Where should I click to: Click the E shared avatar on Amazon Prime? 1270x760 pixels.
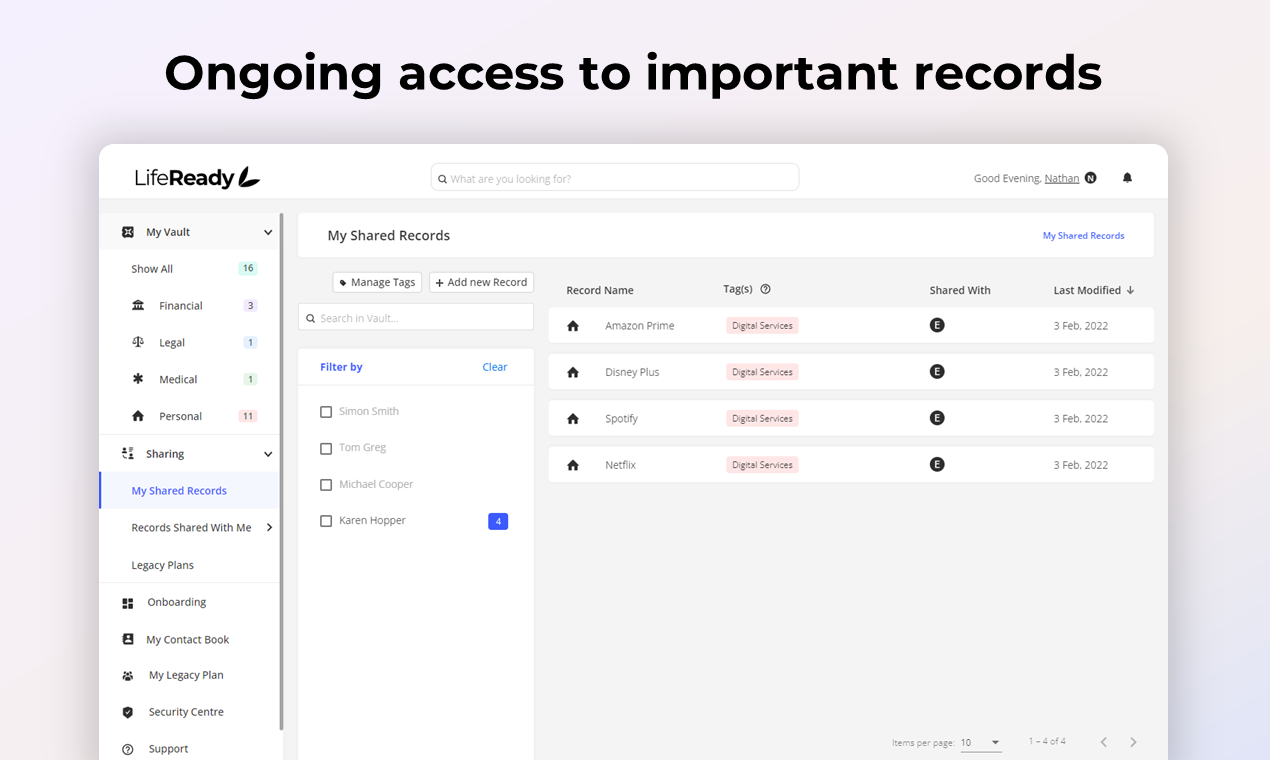tap(937, 325)
